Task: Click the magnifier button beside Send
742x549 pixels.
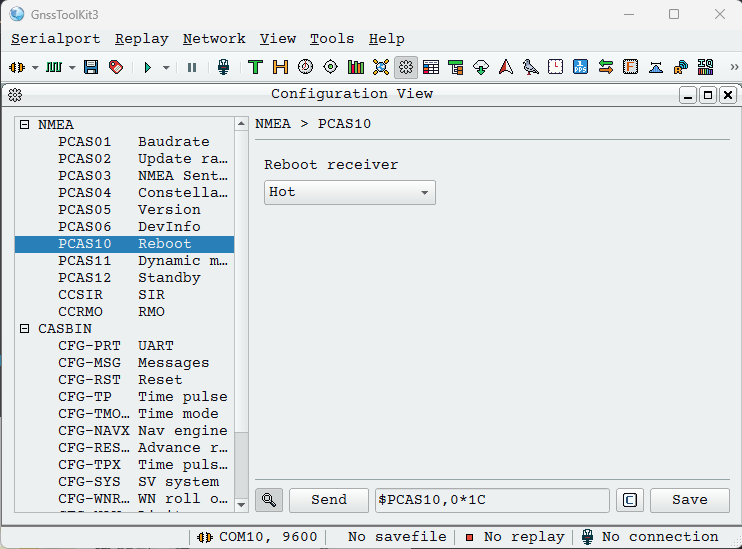Action: click(268, 500)
